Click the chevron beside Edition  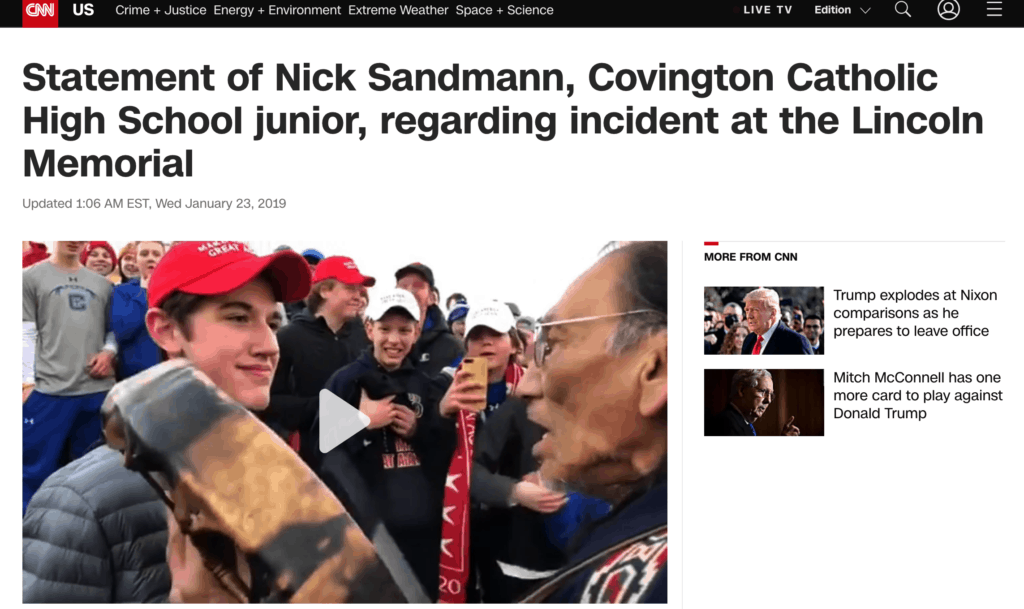(865, 10)
